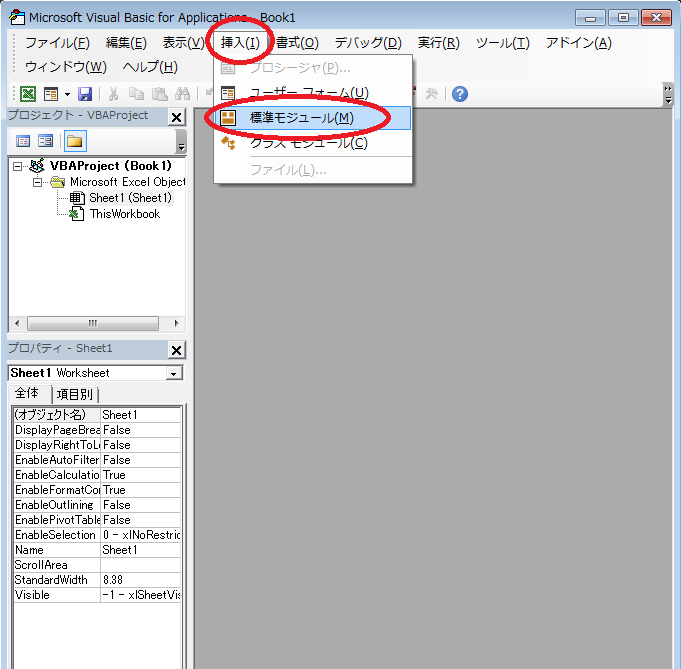Open the 実行(R) menu
The image size is (681, 669).
439,43
